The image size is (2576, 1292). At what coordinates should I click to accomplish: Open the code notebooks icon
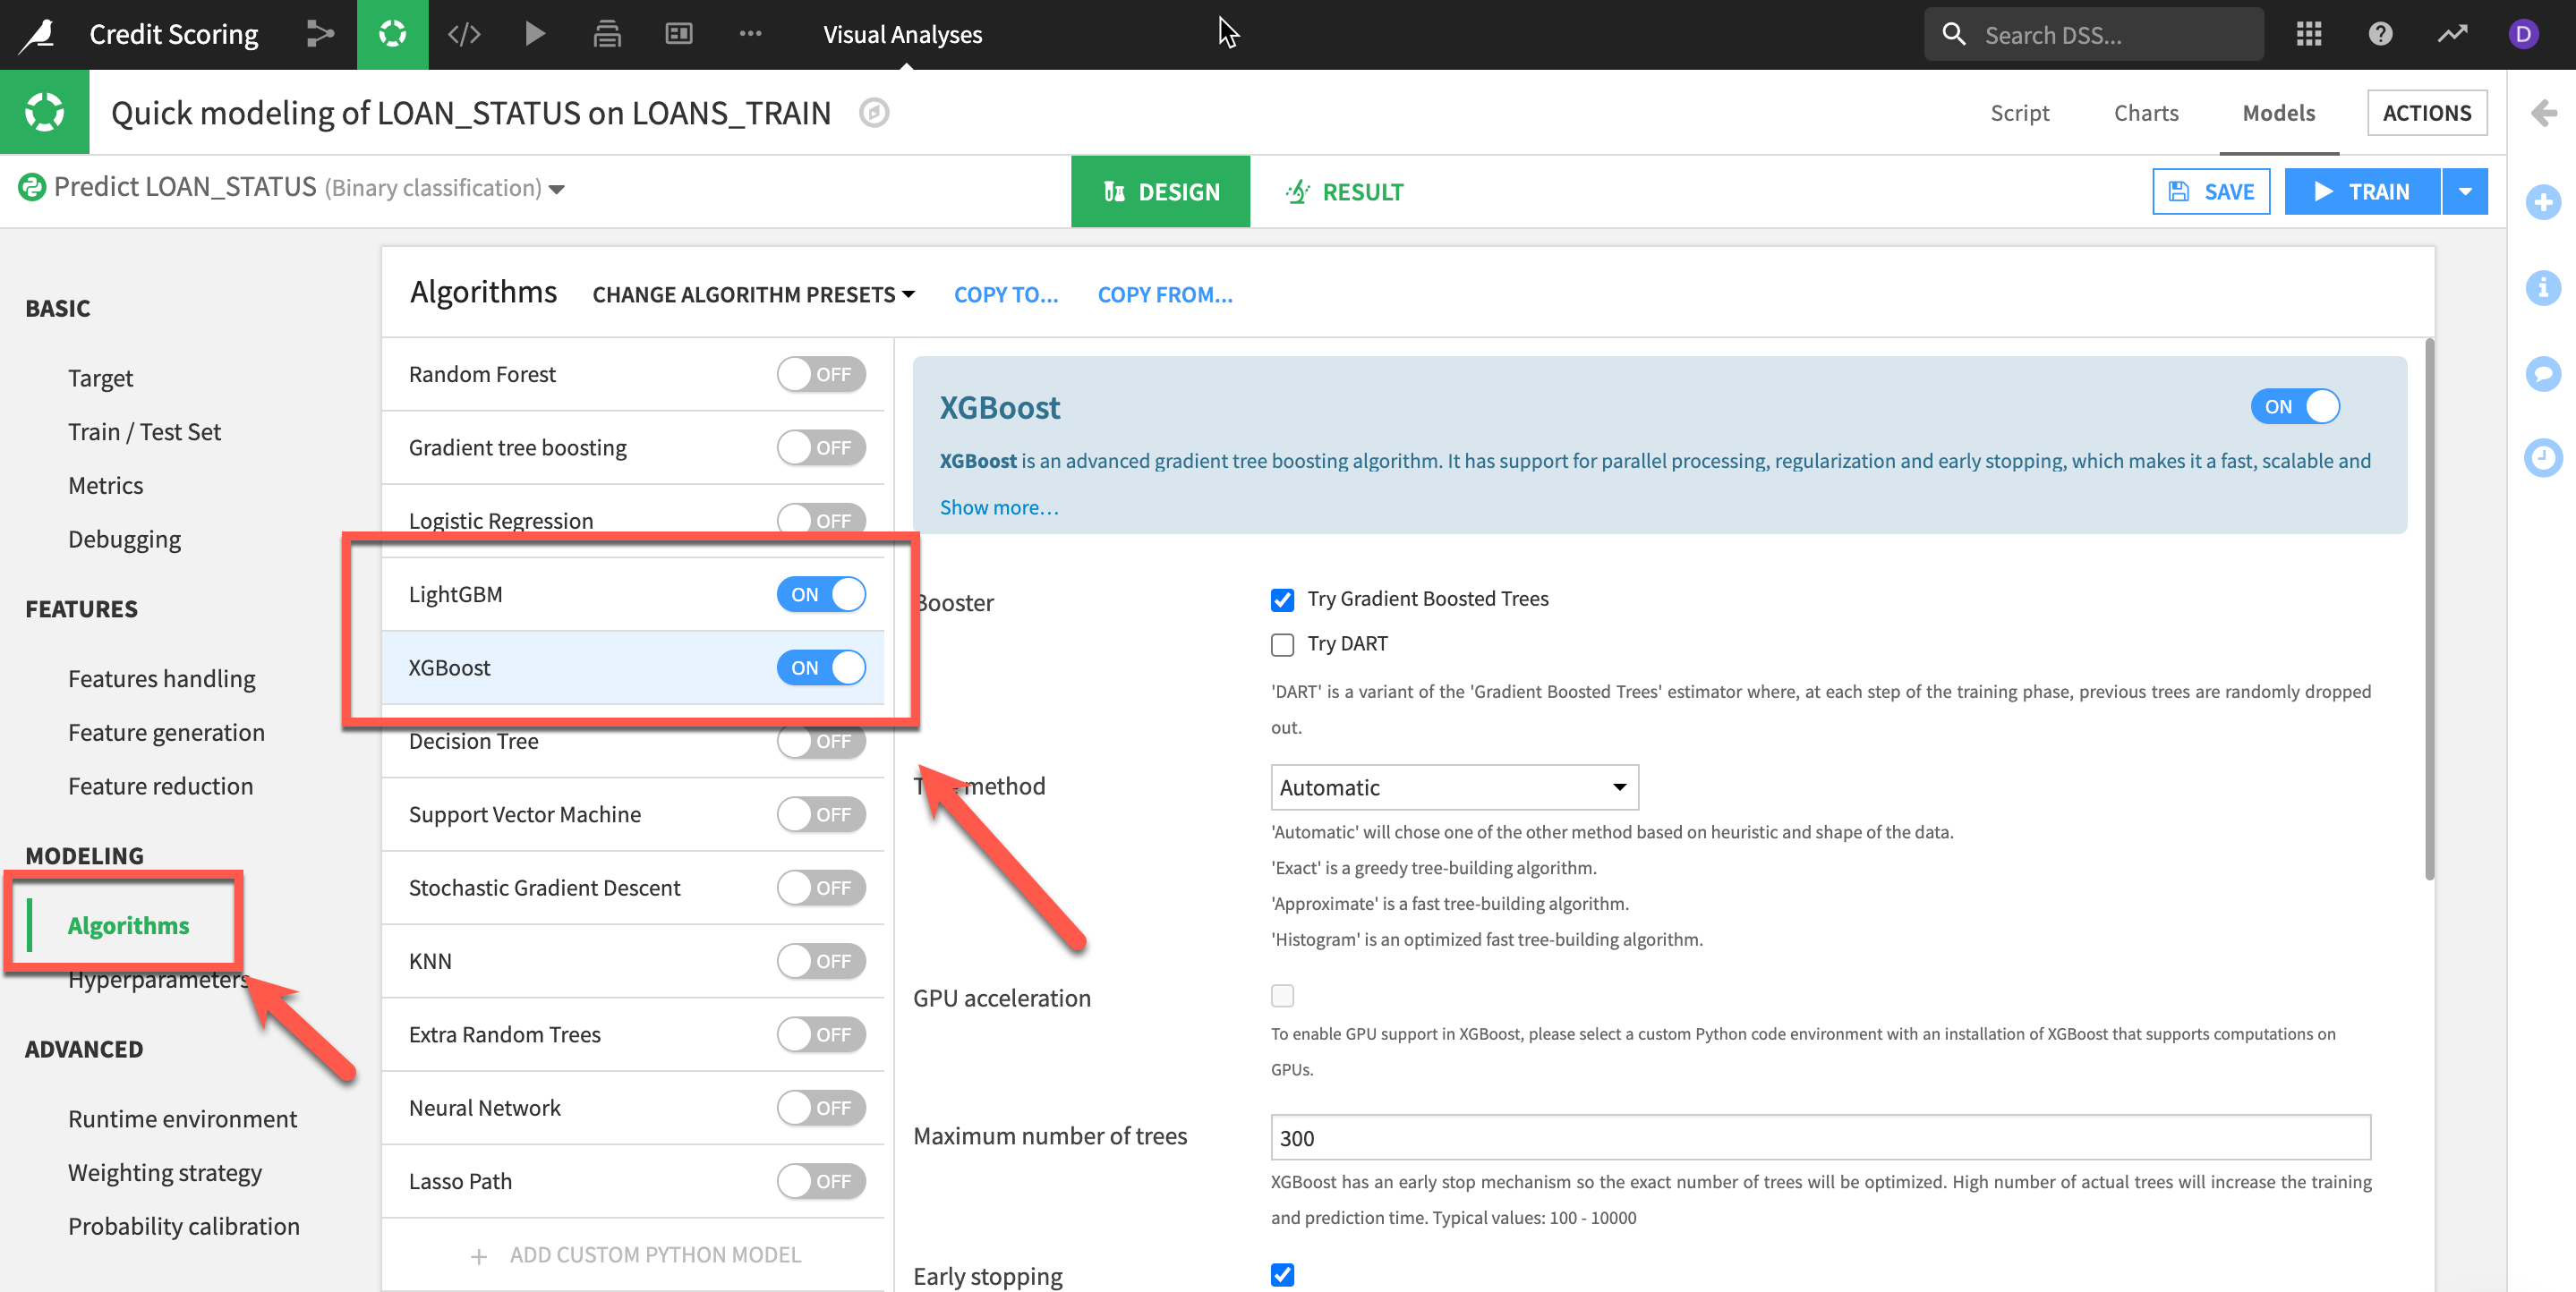464,34
